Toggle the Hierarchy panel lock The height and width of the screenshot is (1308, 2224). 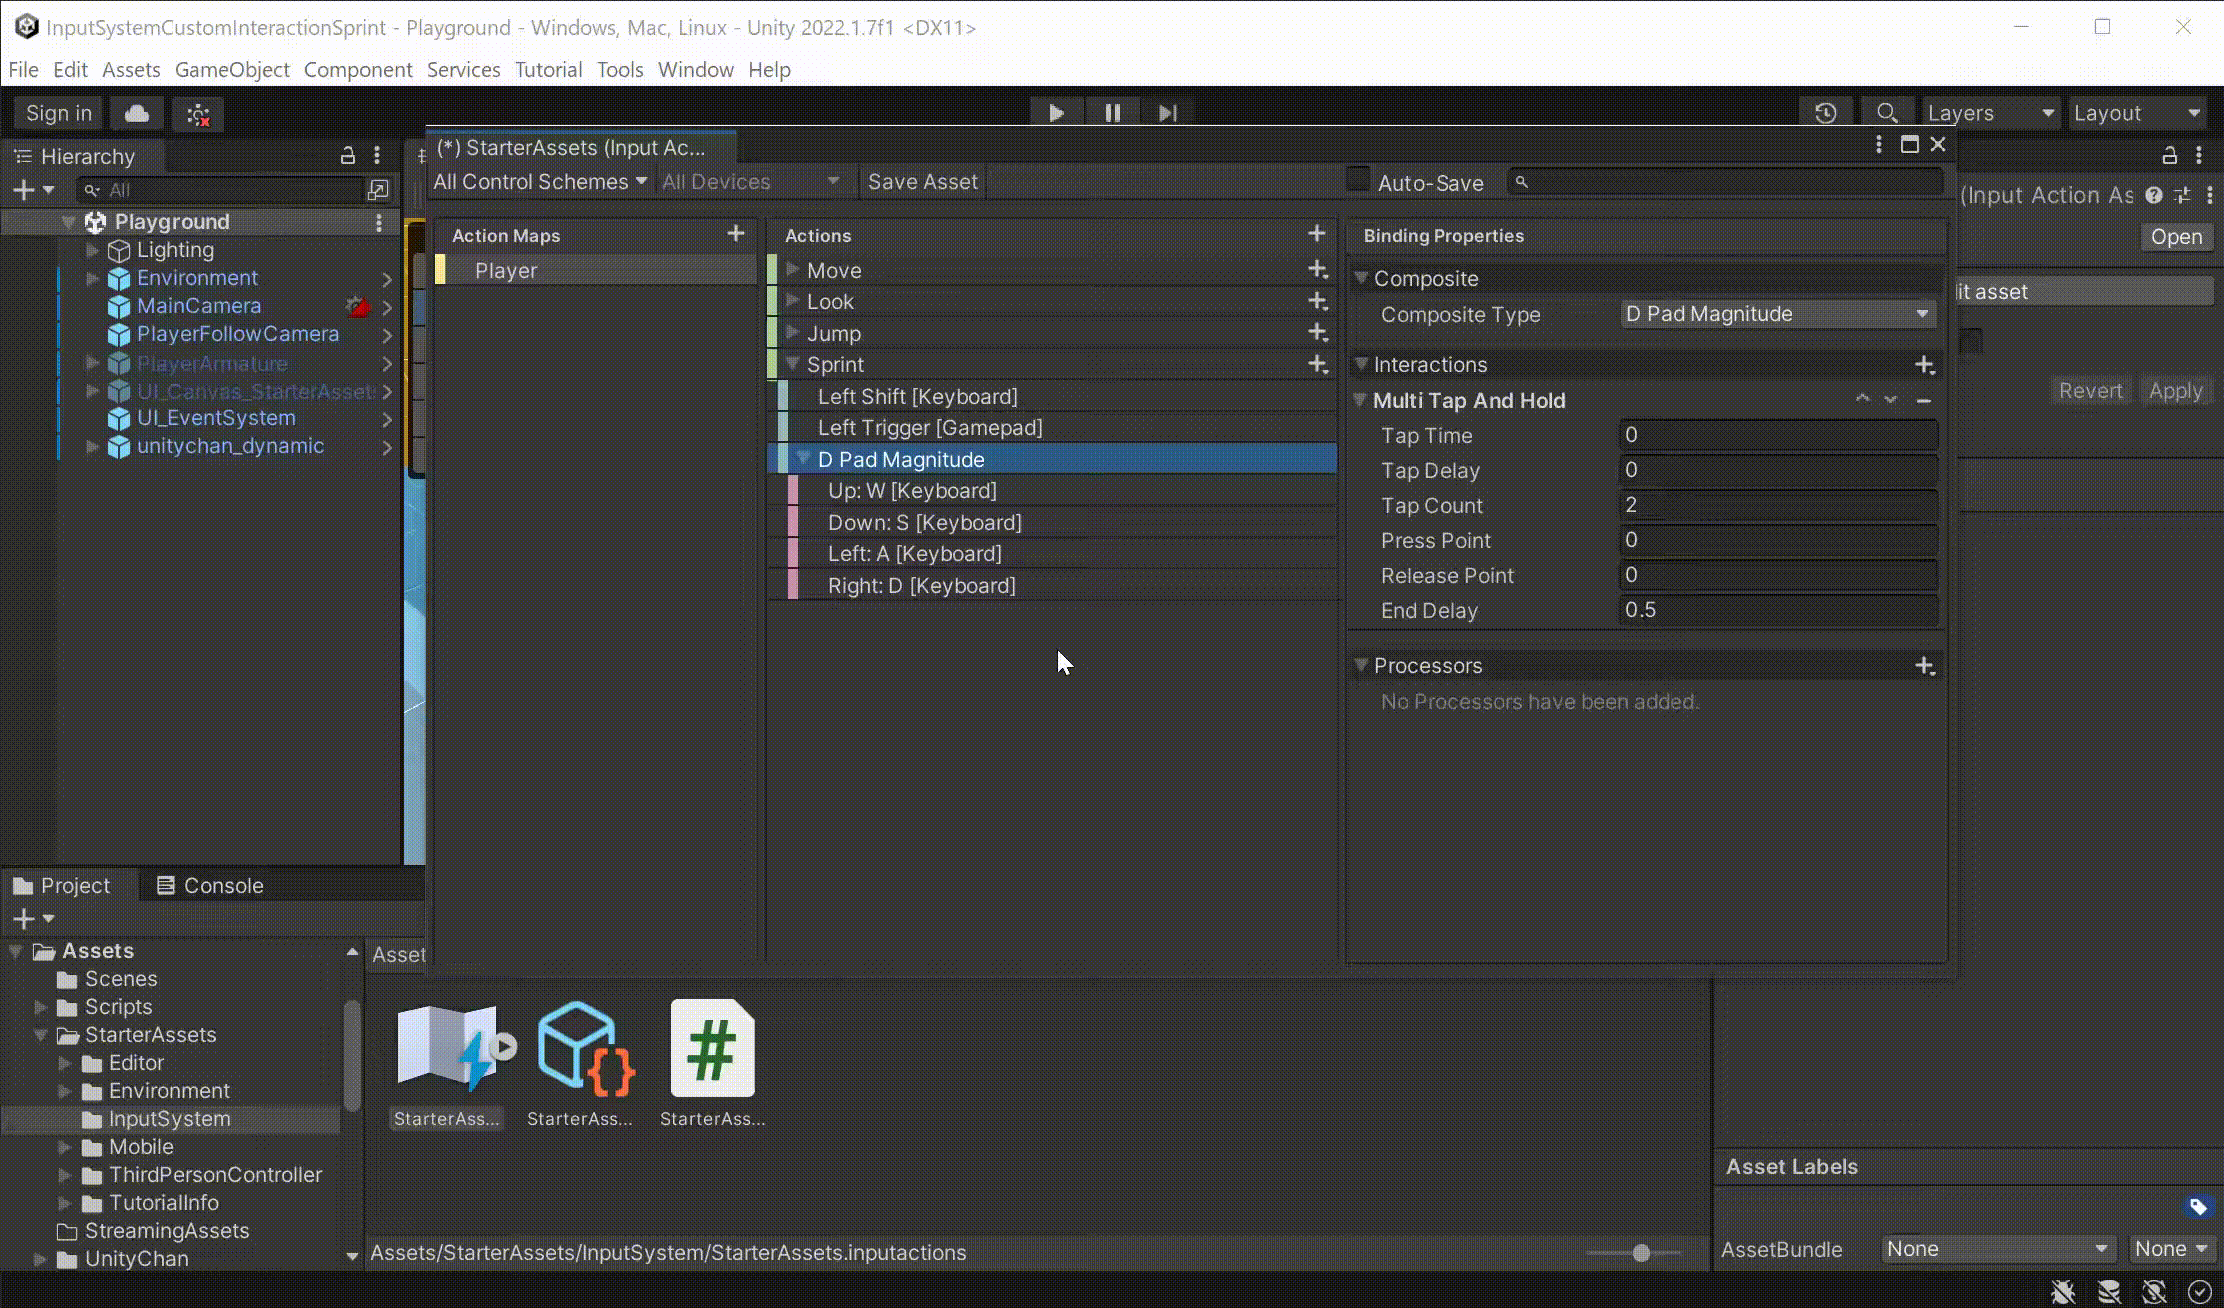(x=347, y=156)
